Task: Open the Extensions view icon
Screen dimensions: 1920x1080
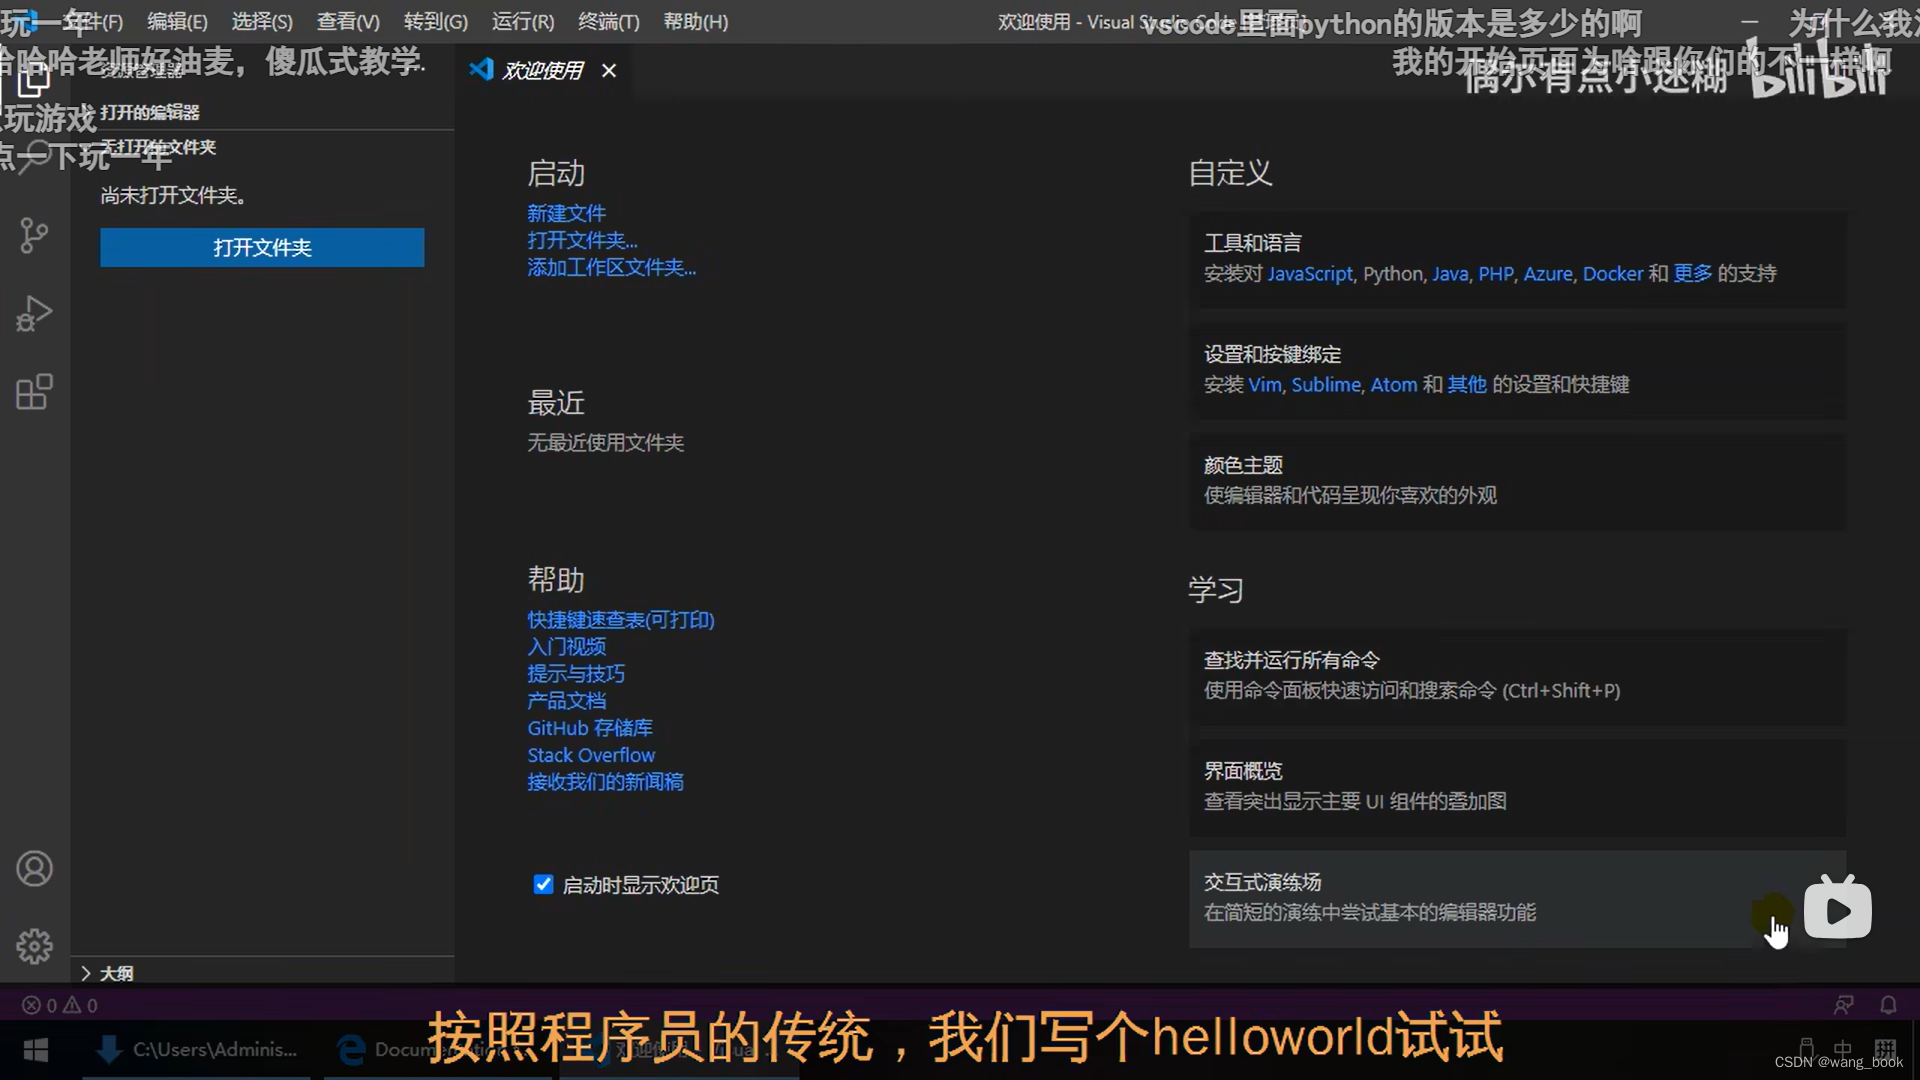Action: pyautogui.click(x=34, y=391)
